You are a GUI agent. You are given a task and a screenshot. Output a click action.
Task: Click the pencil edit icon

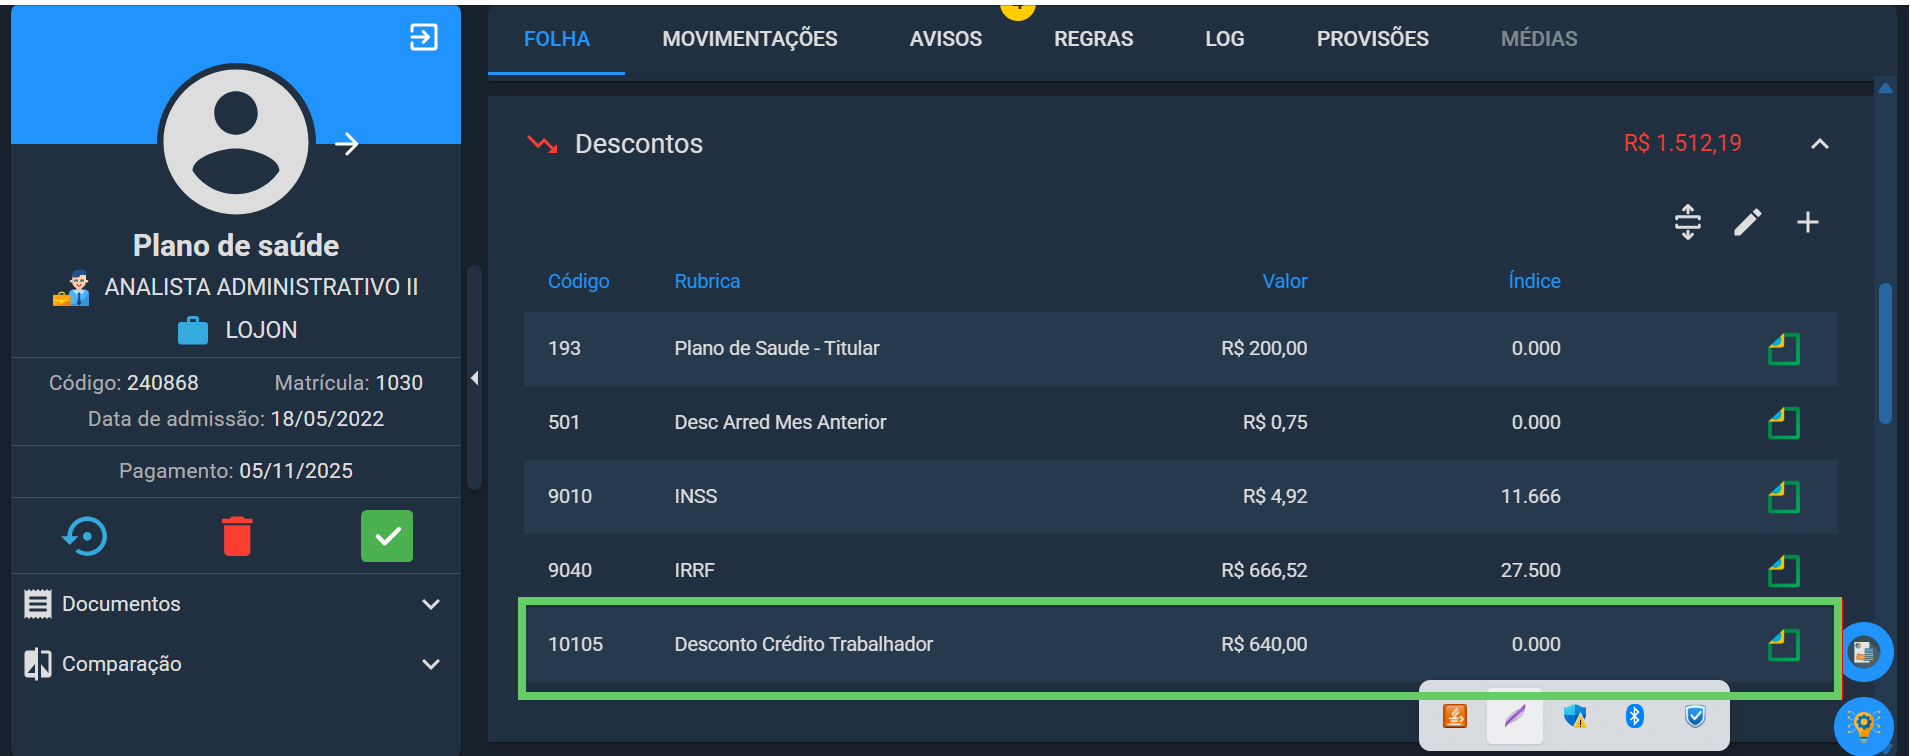[x=1748, y=222]
